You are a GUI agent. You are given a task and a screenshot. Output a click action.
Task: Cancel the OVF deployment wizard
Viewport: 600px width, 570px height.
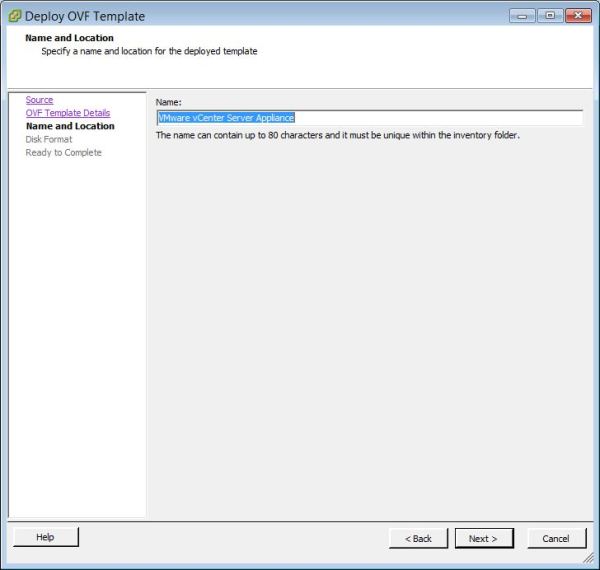click(x=556, y=538)
